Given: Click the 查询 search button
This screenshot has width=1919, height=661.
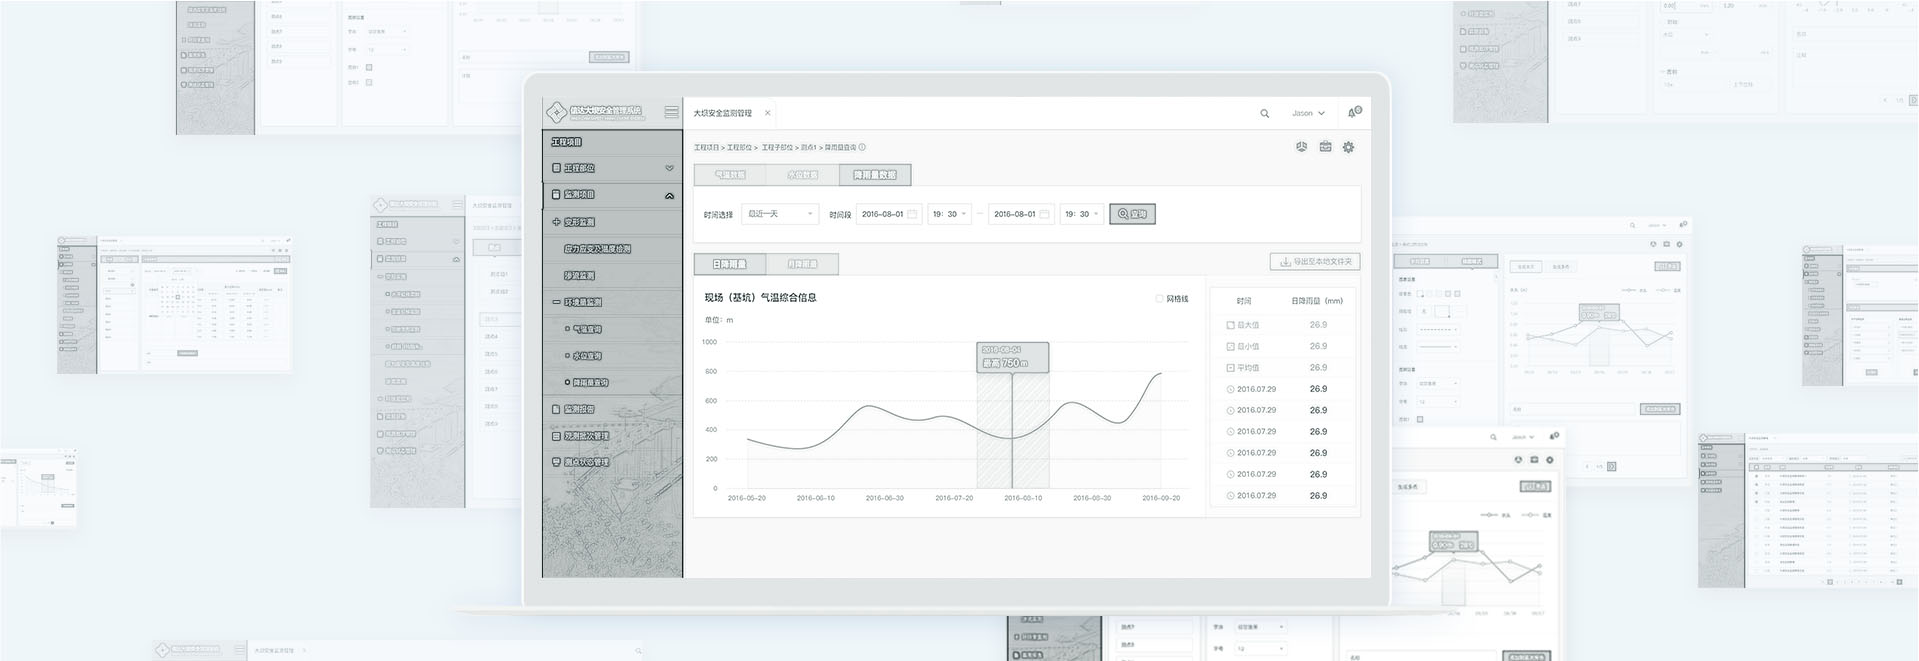Looking at the screenshot, I should pos(1132,214).
